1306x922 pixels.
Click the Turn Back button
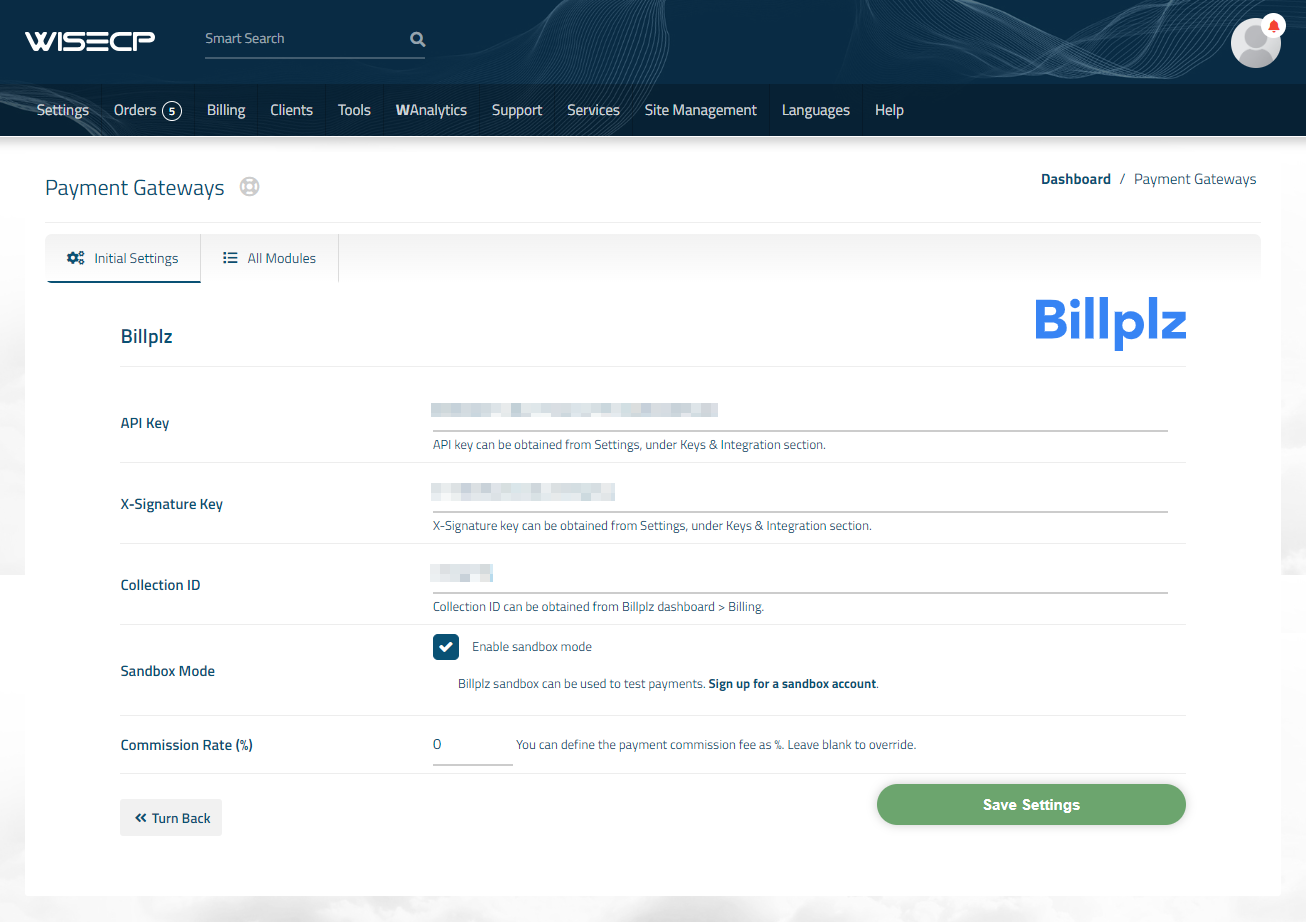point(171,818)
